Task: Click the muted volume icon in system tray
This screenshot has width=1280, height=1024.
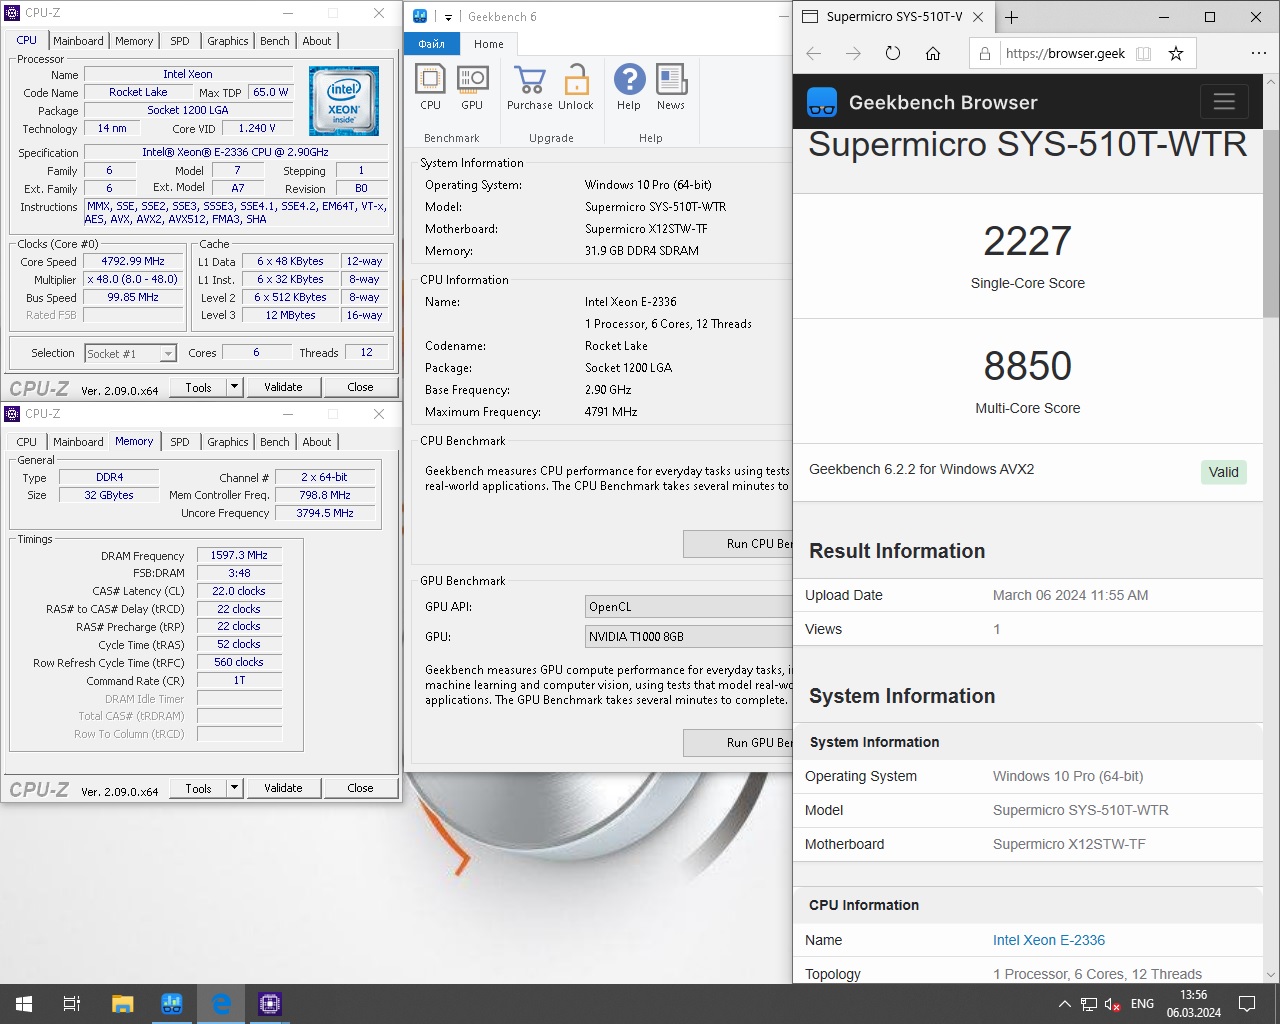Action: coord(1112,1004)
